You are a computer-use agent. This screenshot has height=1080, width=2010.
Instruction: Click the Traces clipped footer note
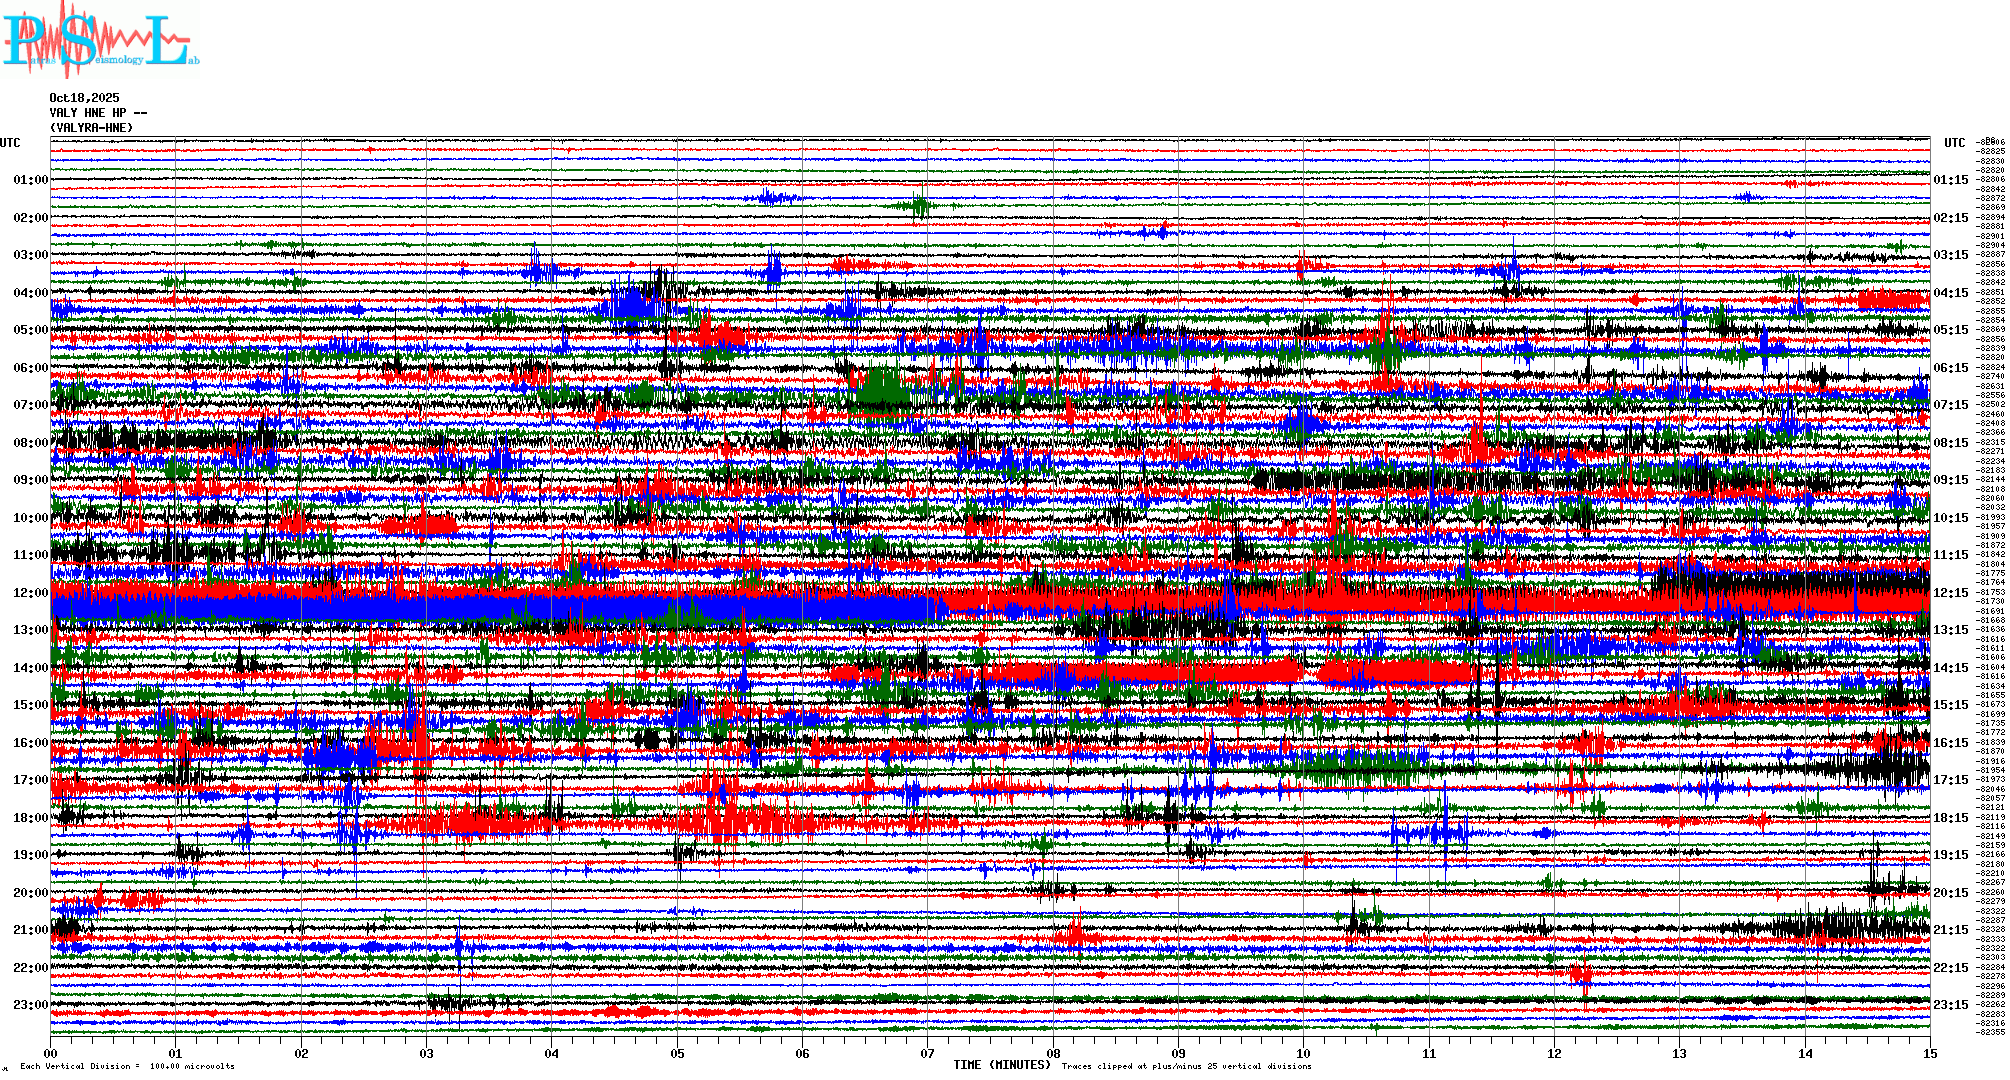click(x=1186, y=1066)
